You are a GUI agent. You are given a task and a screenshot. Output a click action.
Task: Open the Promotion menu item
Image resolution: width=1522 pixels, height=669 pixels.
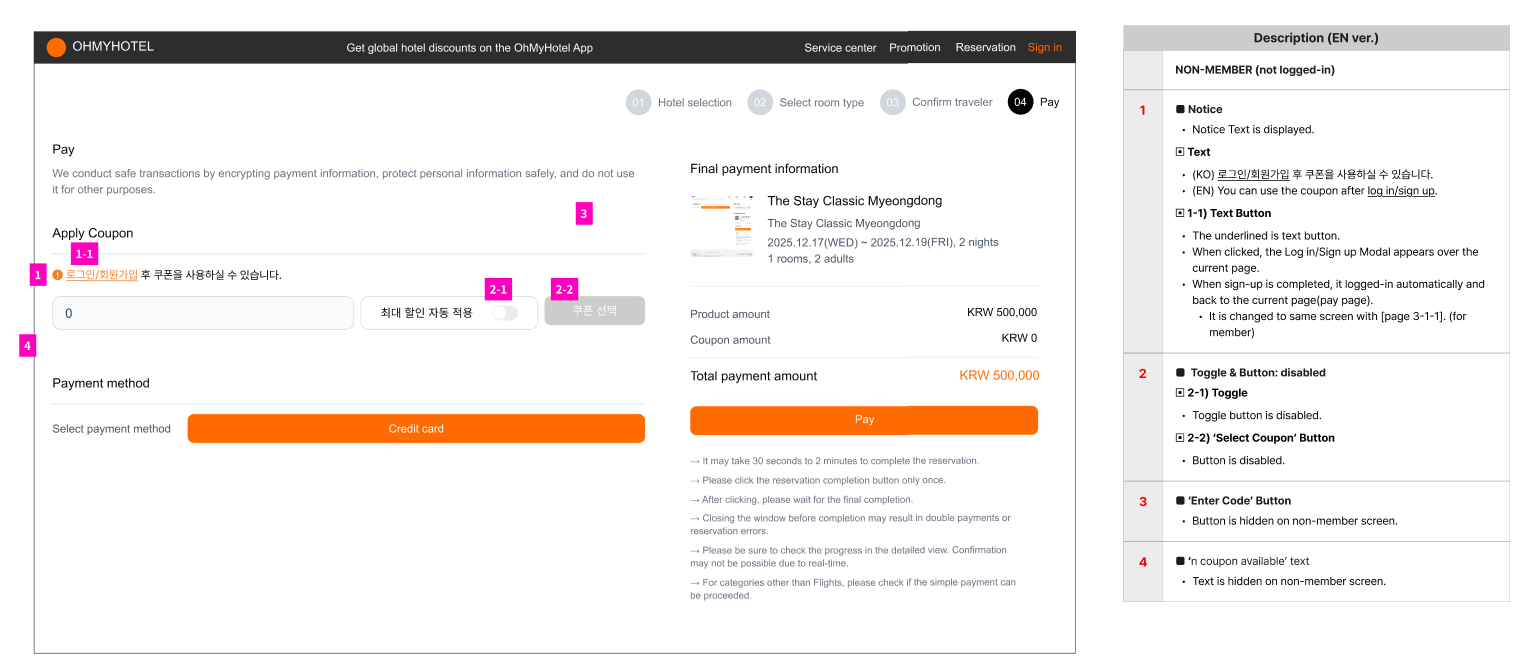pos(915,48)
